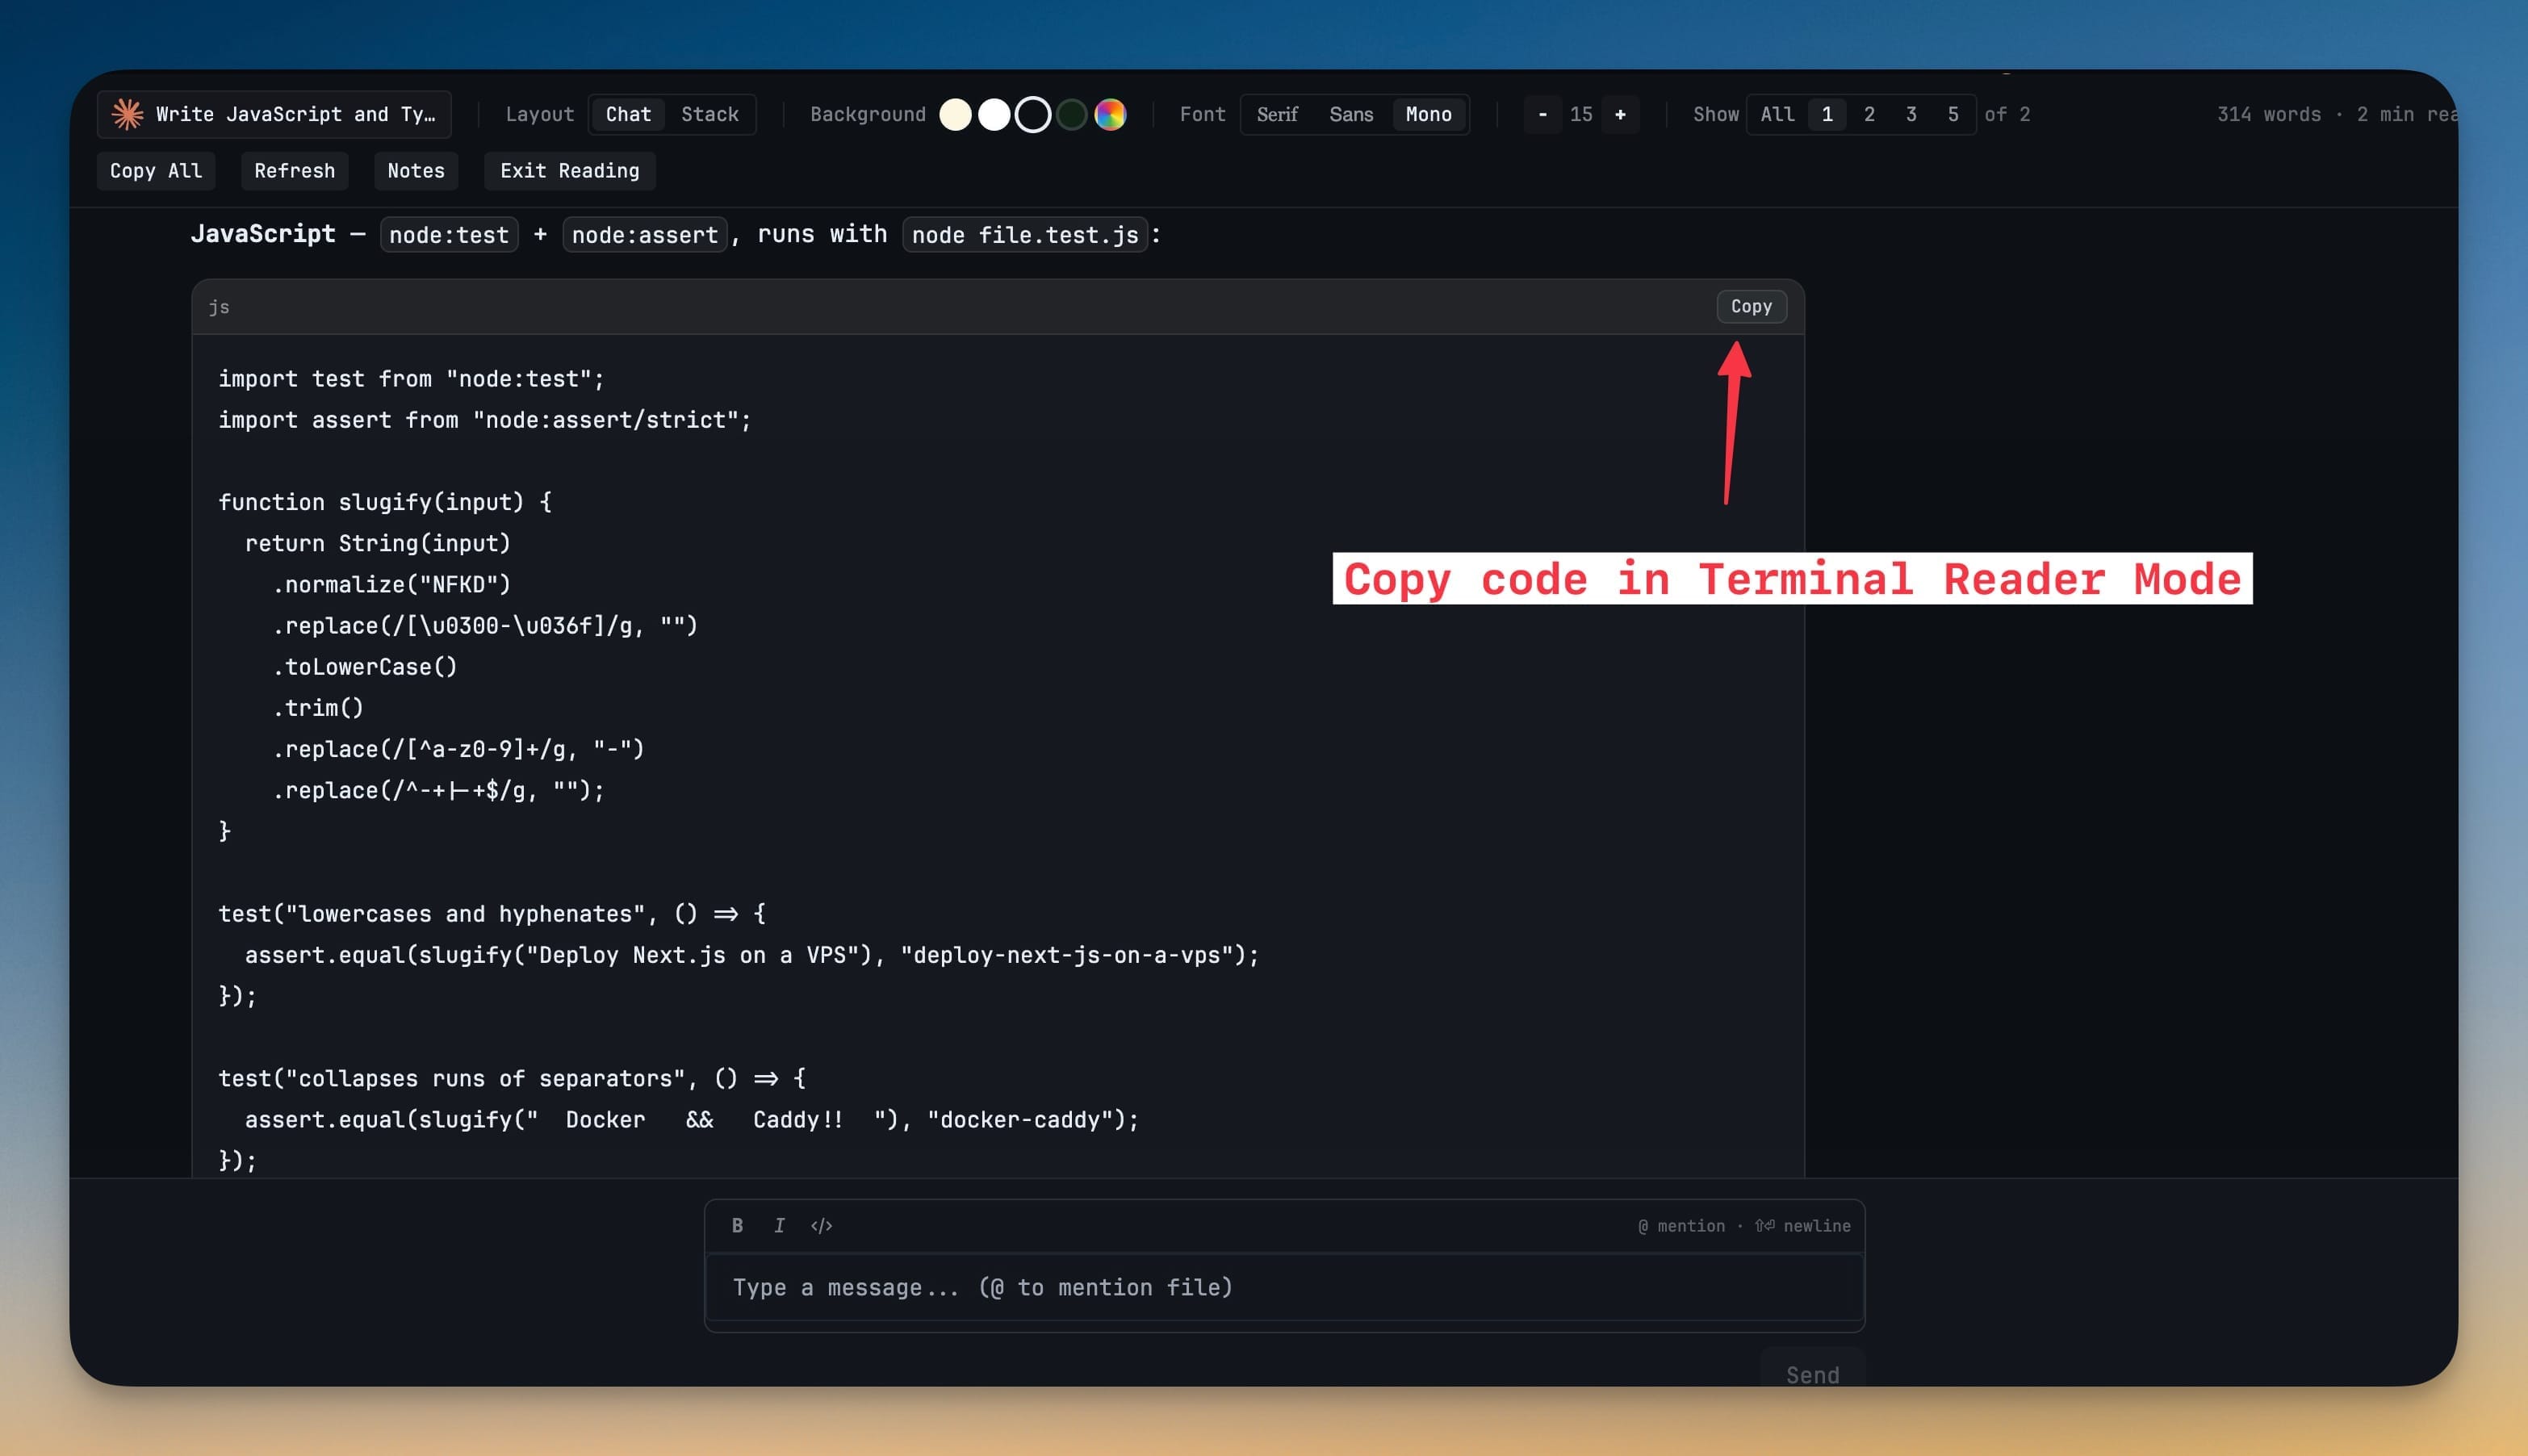Show last 2 messages

click(x=1869, y=114)
